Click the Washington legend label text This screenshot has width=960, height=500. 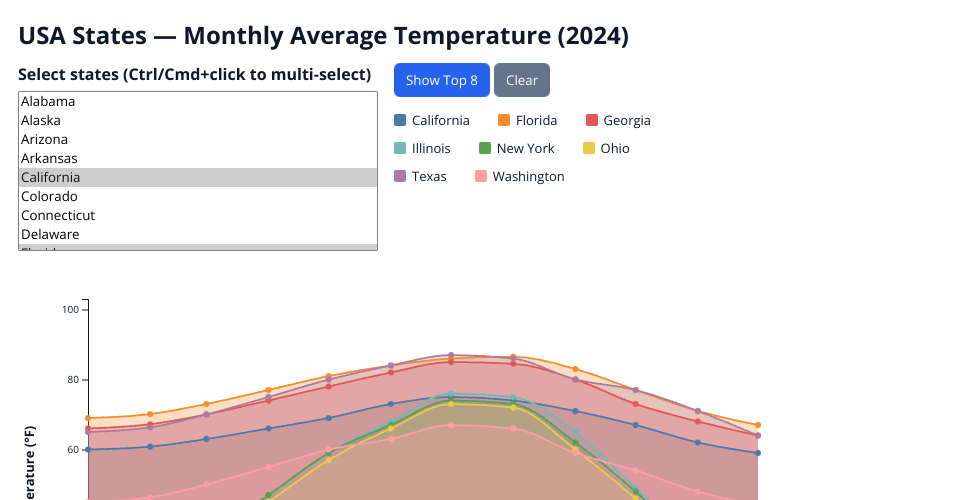(528, 176)
